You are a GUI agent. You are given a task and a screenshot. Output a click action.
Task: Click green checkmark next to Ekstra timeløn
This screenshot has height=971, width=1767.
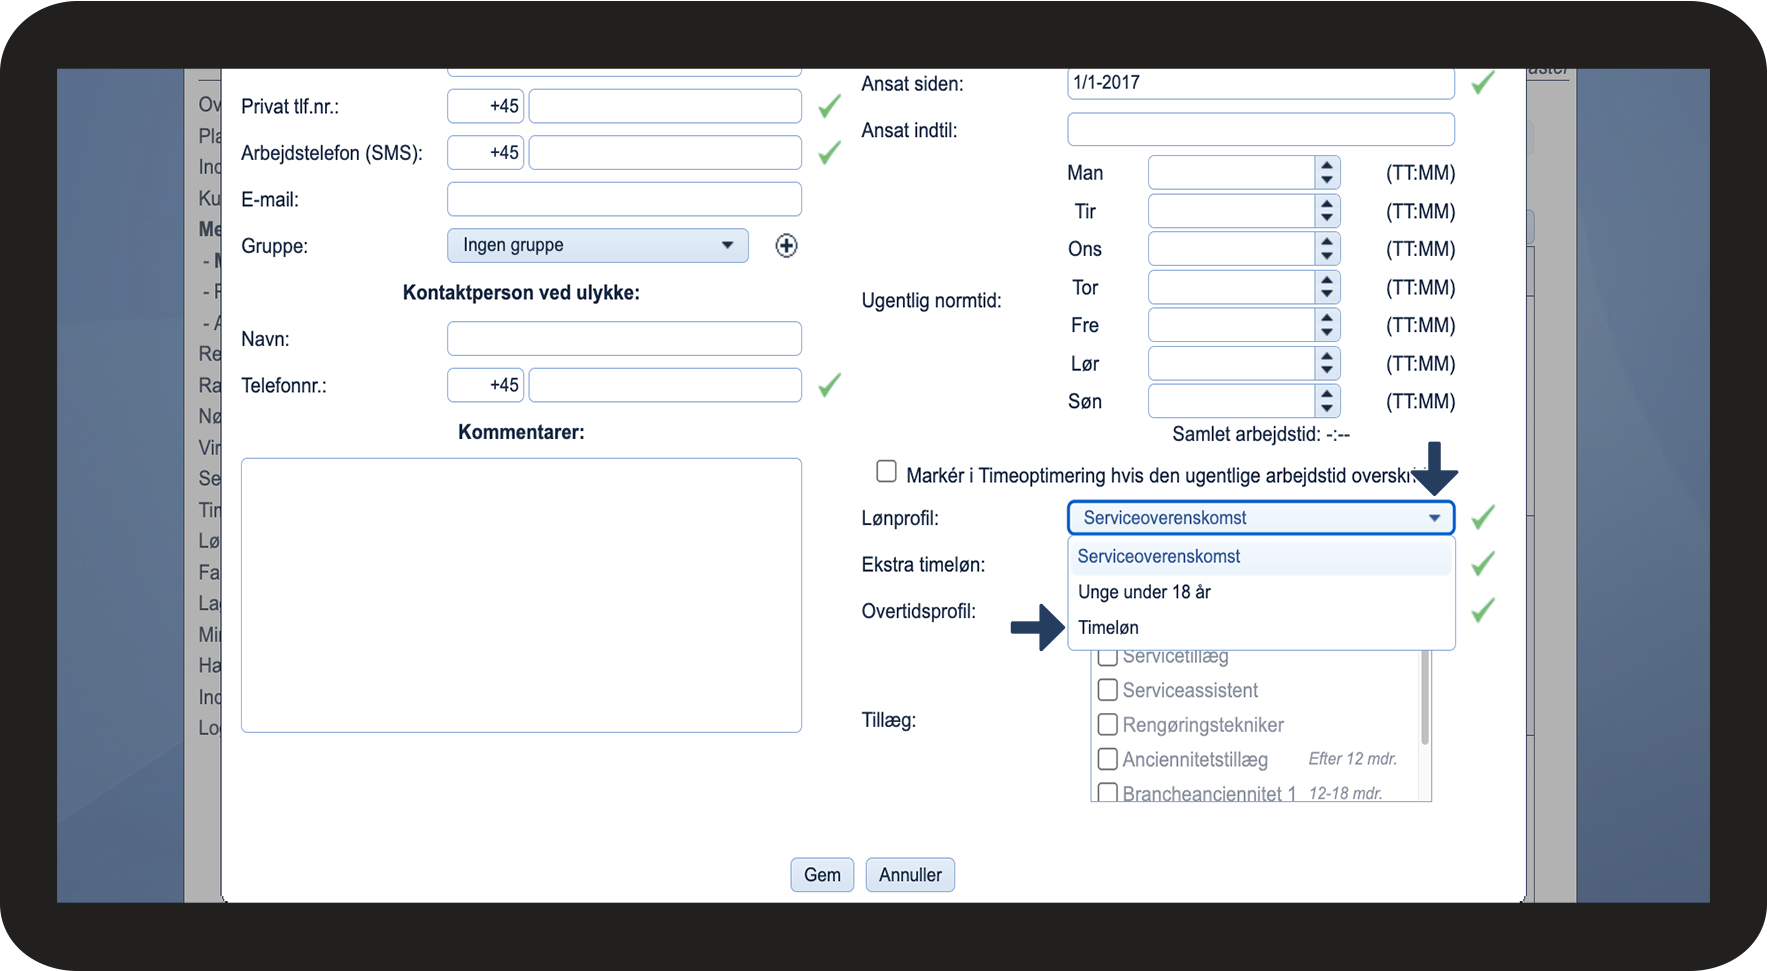pyautogui.click(x=1483, y=563)
